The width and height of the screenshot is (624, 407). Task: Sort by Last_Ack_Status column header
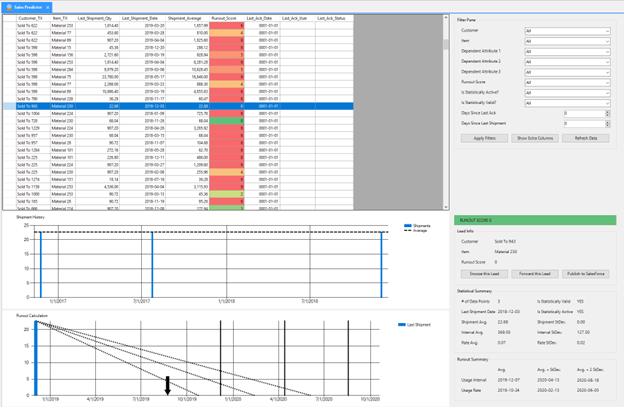point(334,18)
